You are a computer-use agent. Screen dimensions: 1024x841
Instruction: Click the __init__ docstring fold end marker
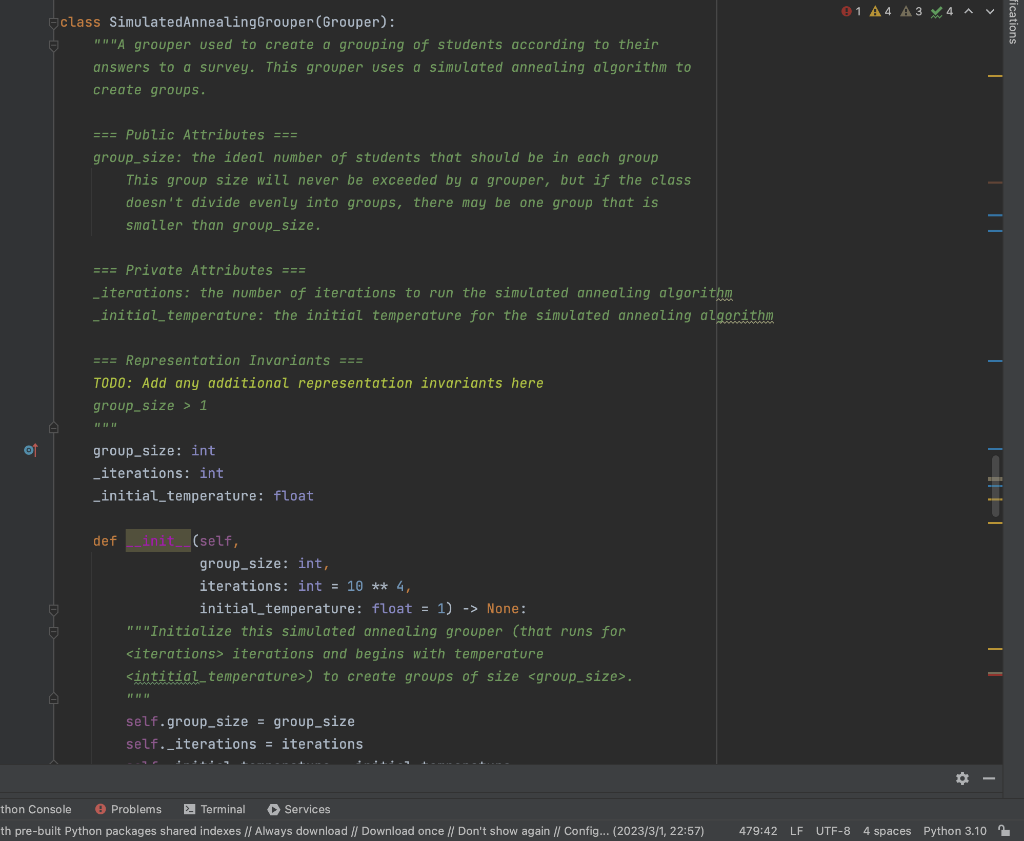point(54,699)
